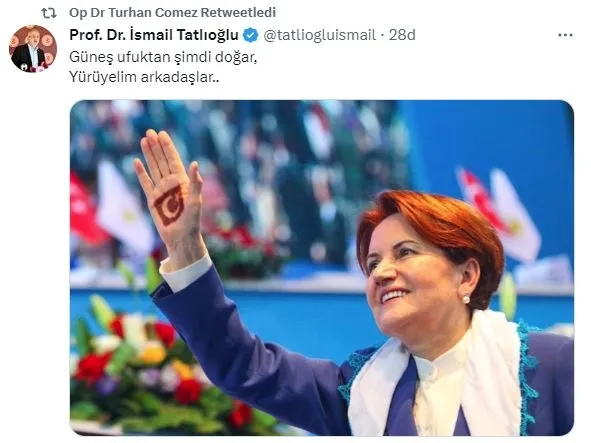Click the raised hand with painted flag
Screen dimensions: 591x443
171,196
